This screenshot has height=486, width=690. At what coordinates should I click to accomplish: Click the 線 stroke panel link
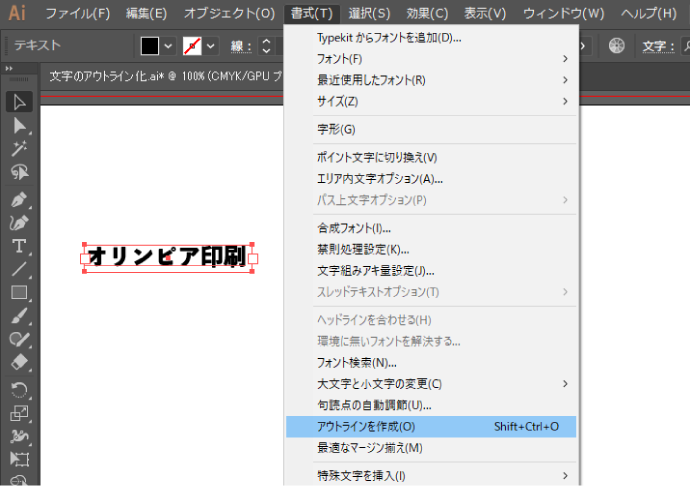coord(241,46)
